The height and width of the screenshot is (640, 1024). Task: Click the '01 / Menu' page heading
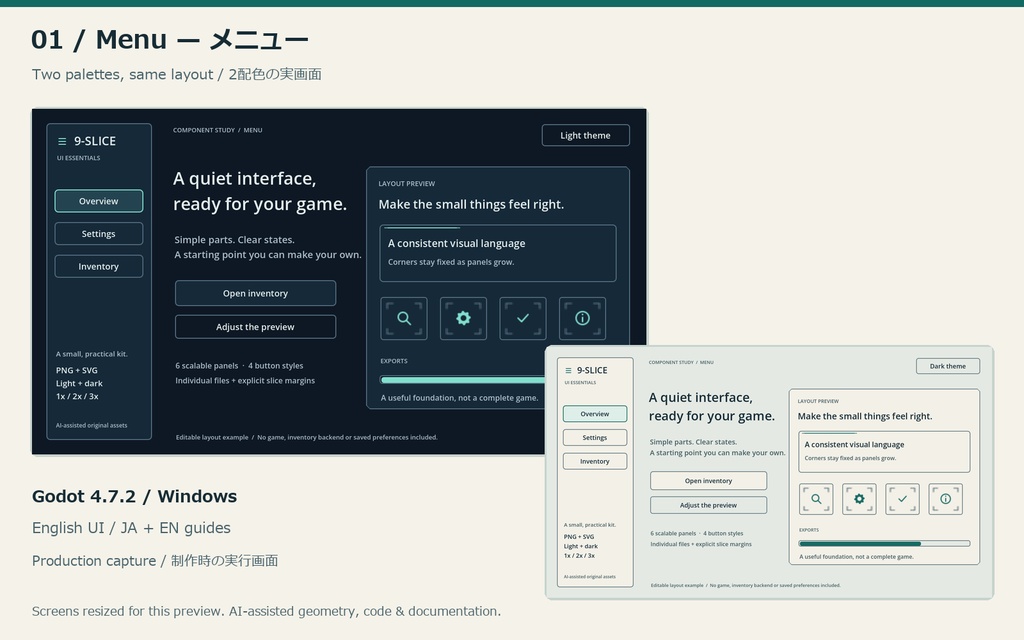[x=170, y=40]
